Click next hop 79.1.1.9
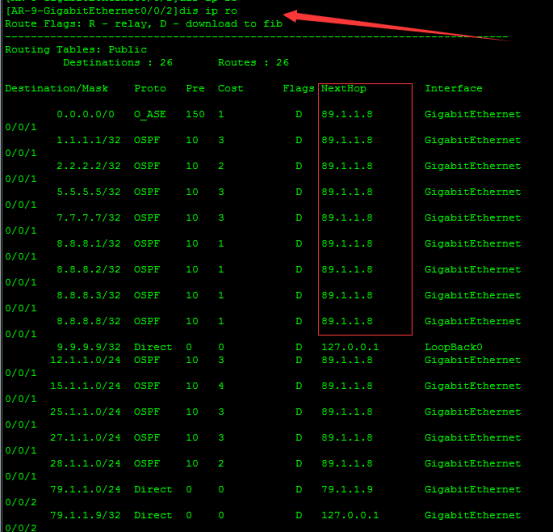554x532 pixels. [x=347, y=489]
